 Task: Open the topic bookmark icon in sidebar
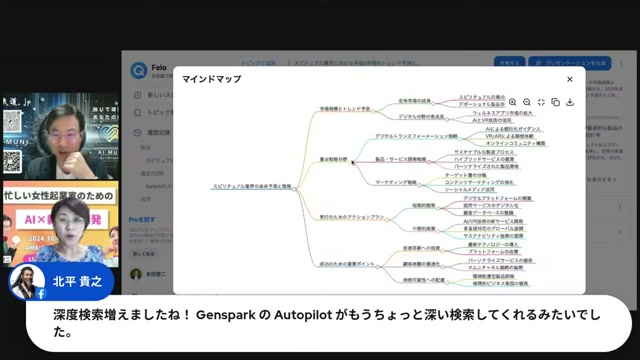pos(138,112)
